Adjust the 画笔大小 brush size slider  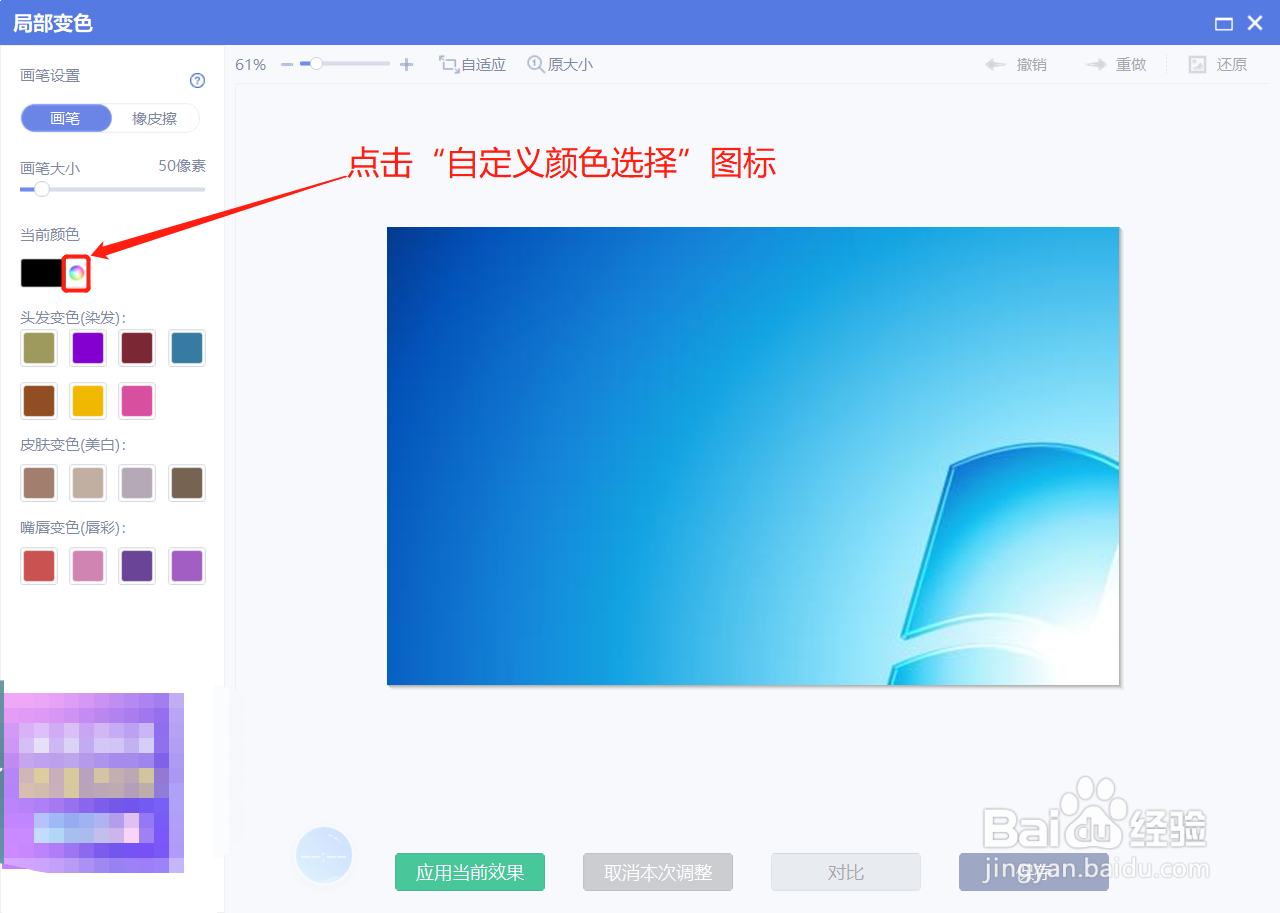[112, 189]
